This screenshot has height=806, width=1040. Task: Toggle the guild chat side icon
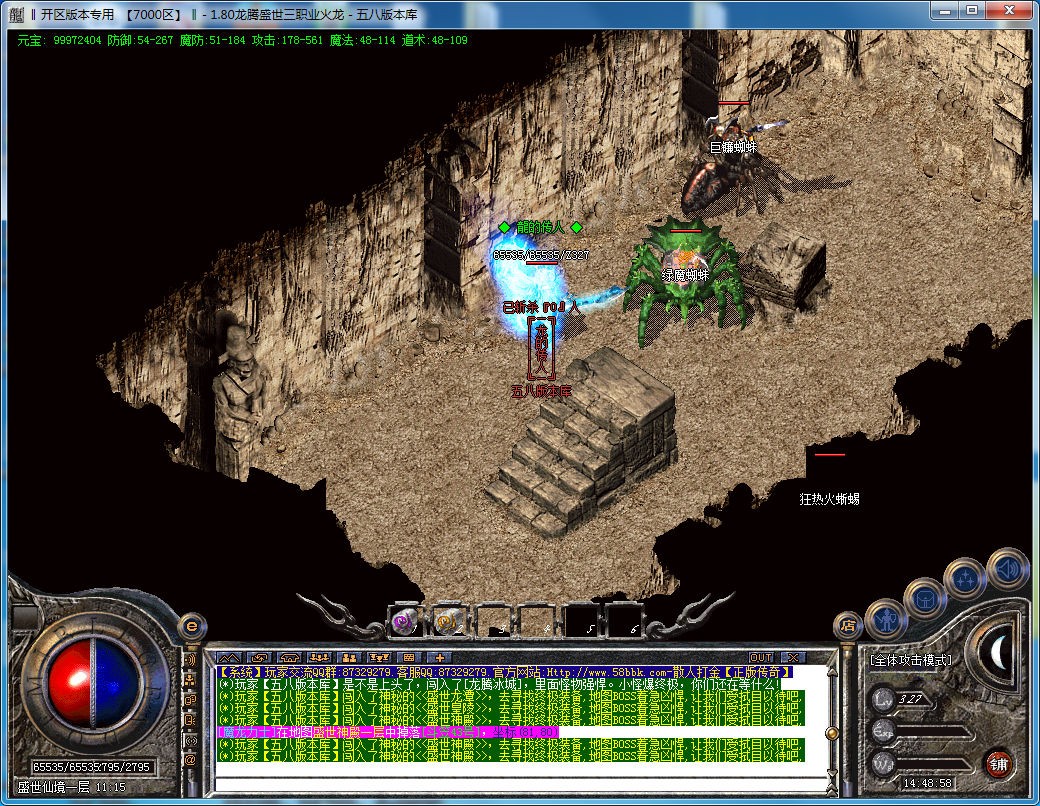[190, 700]
